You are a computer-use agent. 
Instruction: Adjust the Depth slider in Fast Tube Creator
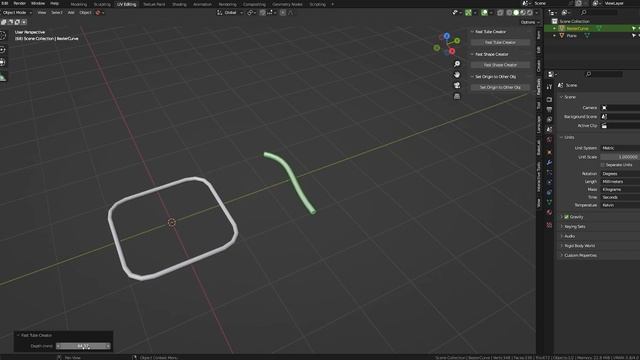tap(83, 346)
